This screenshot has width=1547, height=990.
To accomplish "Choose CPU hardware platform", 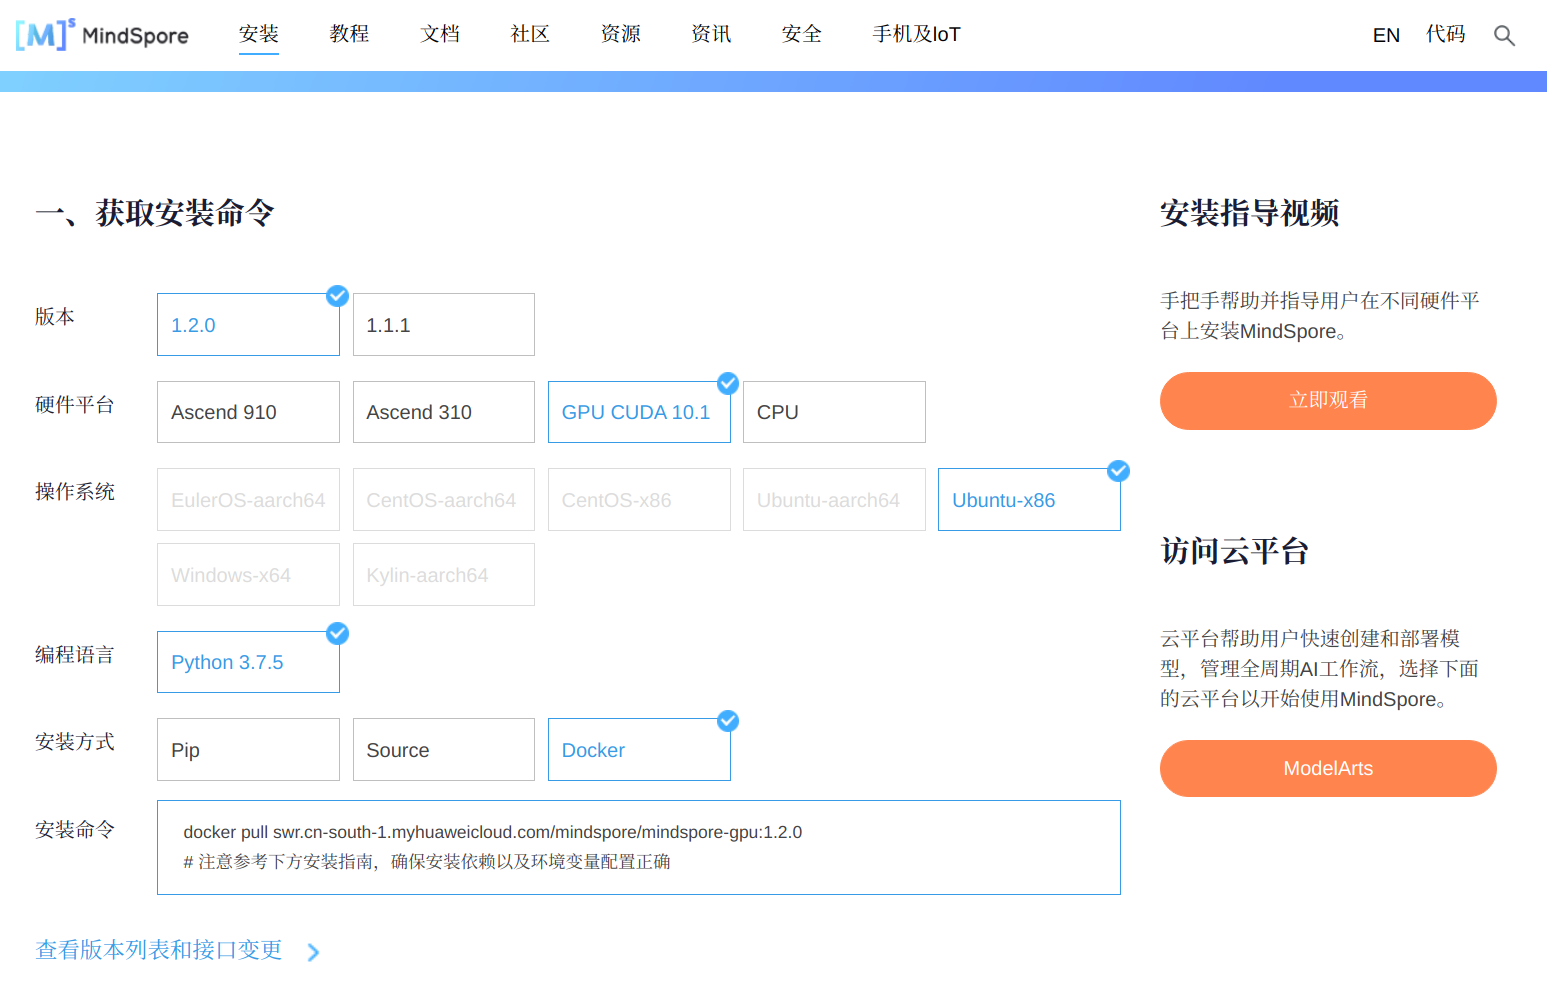I will coord(834,412).
